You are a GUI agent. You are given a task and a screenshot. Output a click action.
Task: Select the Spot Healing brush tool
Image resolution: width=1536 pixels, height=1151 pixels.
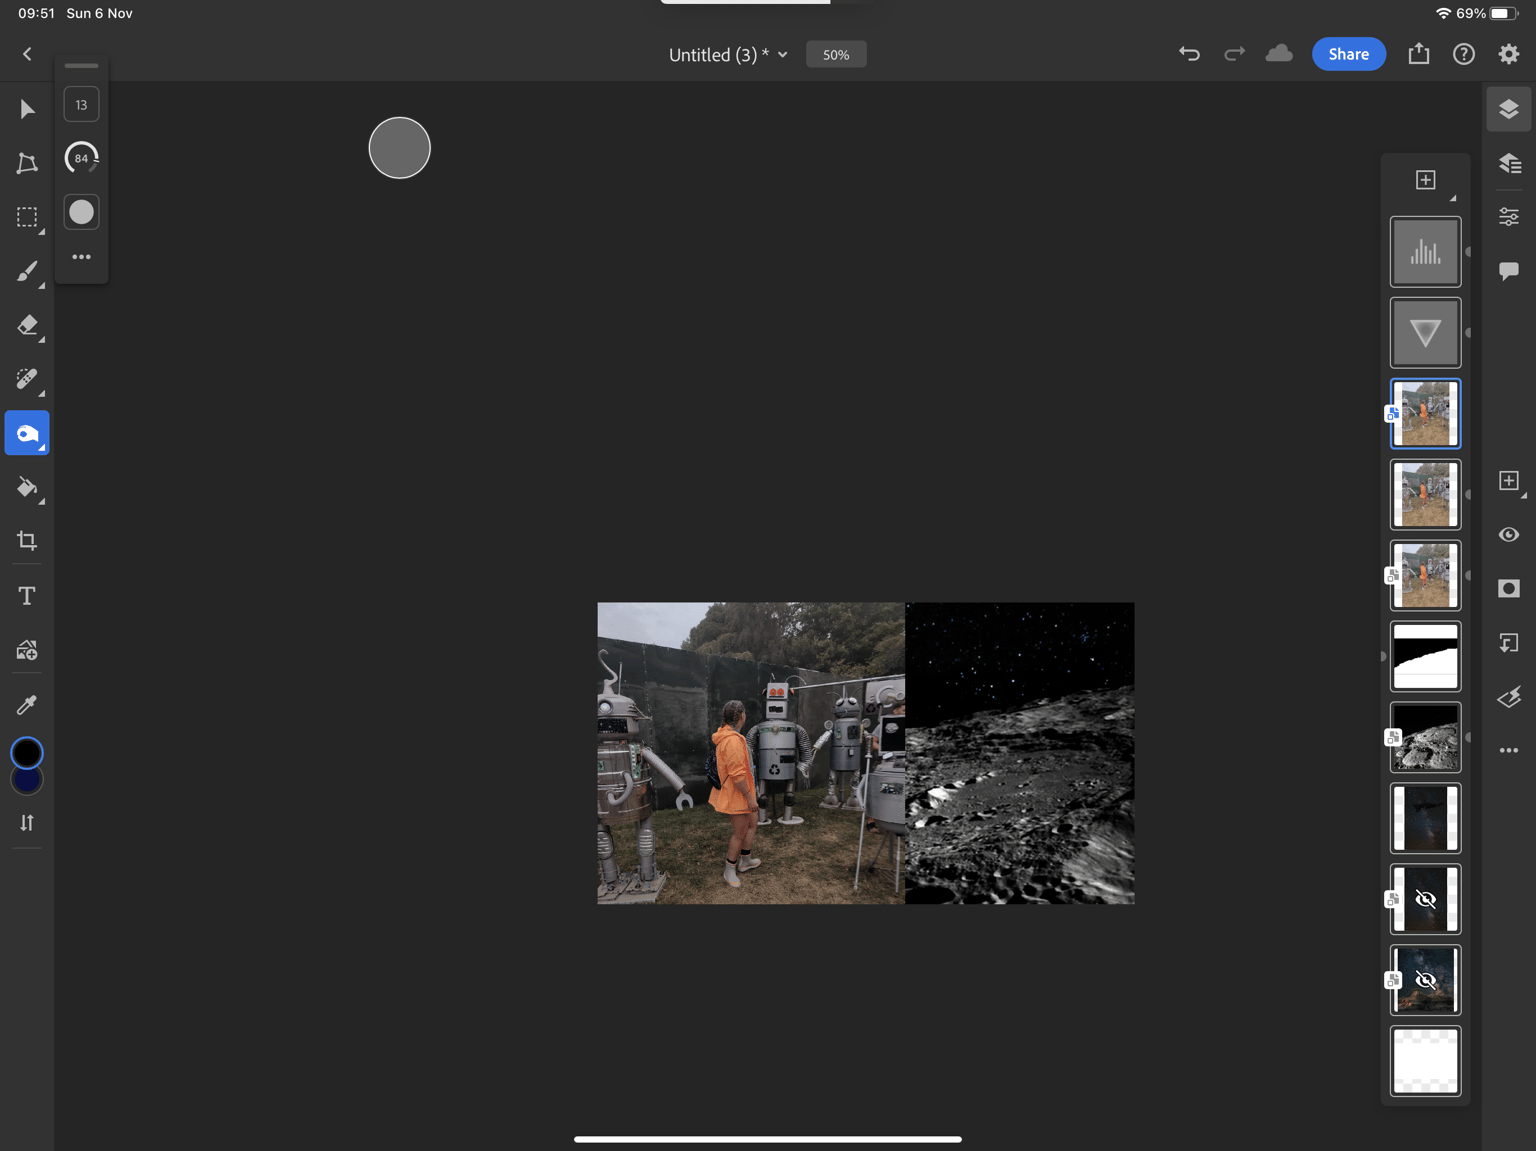[x=27, y=379]
